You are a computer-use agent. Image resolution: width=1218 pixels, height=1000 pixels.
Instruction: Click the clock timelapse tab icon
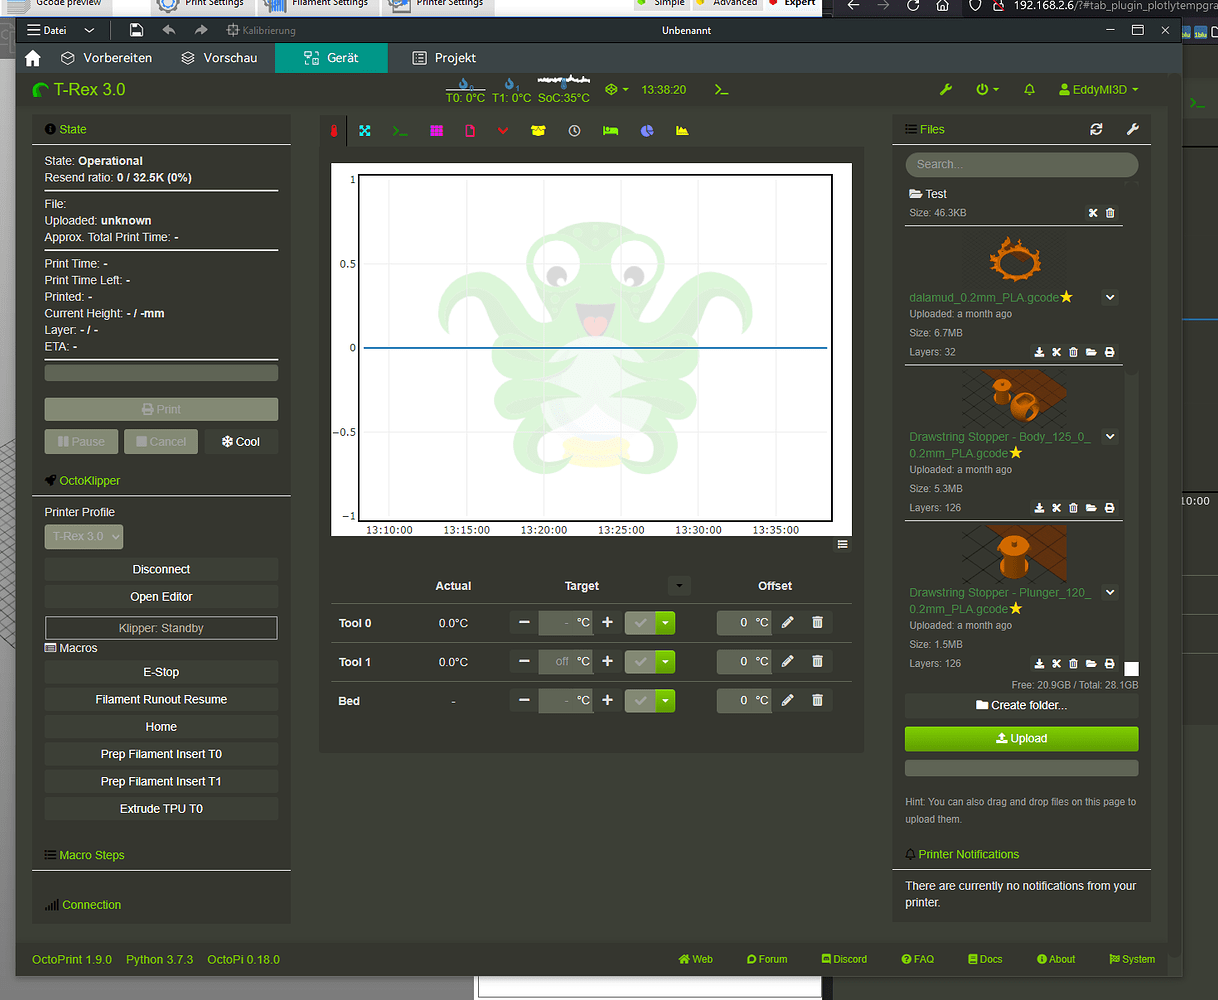click(574, 130)
